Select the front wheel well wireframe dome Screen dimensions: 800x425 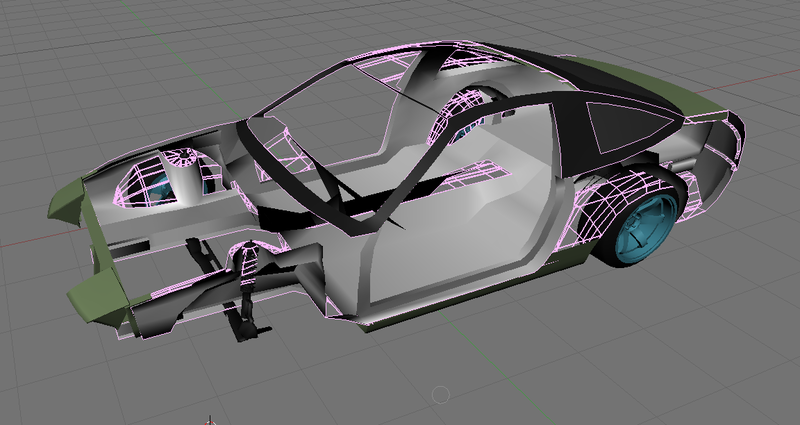click(148, 184)
